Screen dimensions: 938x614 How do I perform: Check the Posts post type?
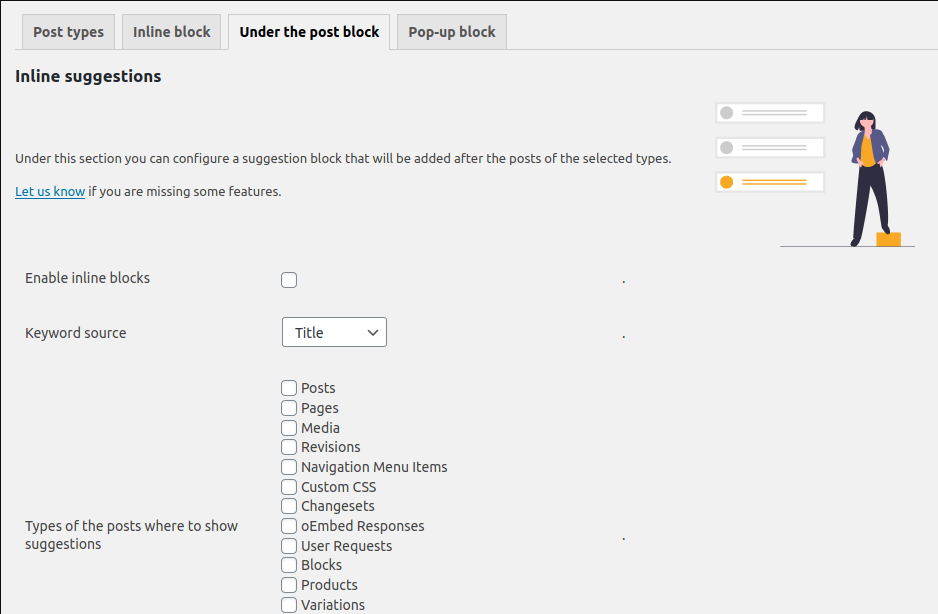[x=289, y=388]
